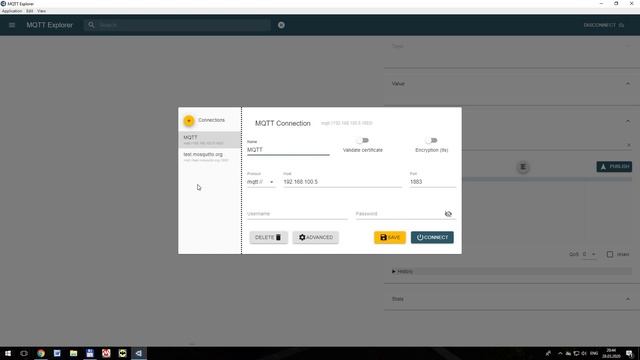This screenshot has height=360, width=640.
Task: Click the yellow add connection plus icon
Action: [x=189, y=120]
